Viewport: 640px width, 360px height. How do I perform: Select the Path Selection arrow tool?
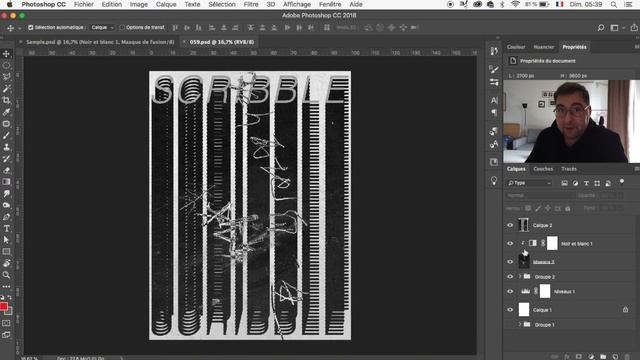[7, 240]
